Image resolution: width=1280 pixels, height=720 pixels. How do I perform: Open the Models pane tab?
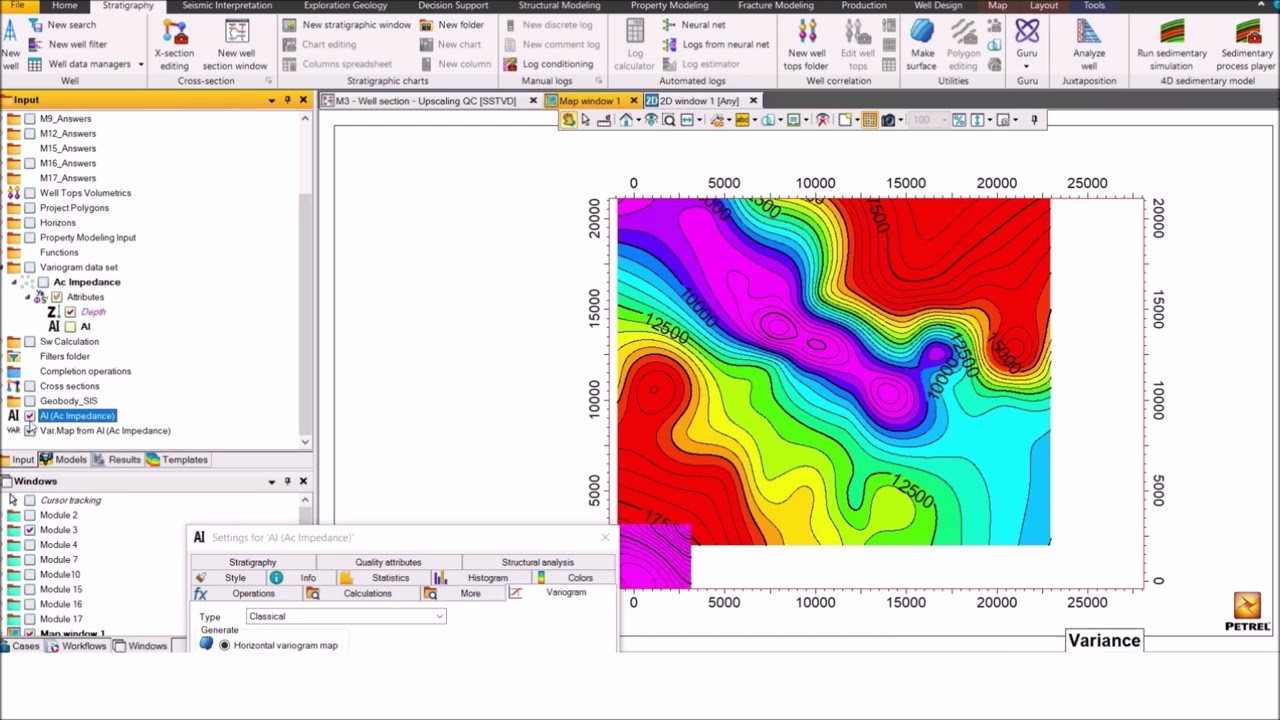point(63,460)
